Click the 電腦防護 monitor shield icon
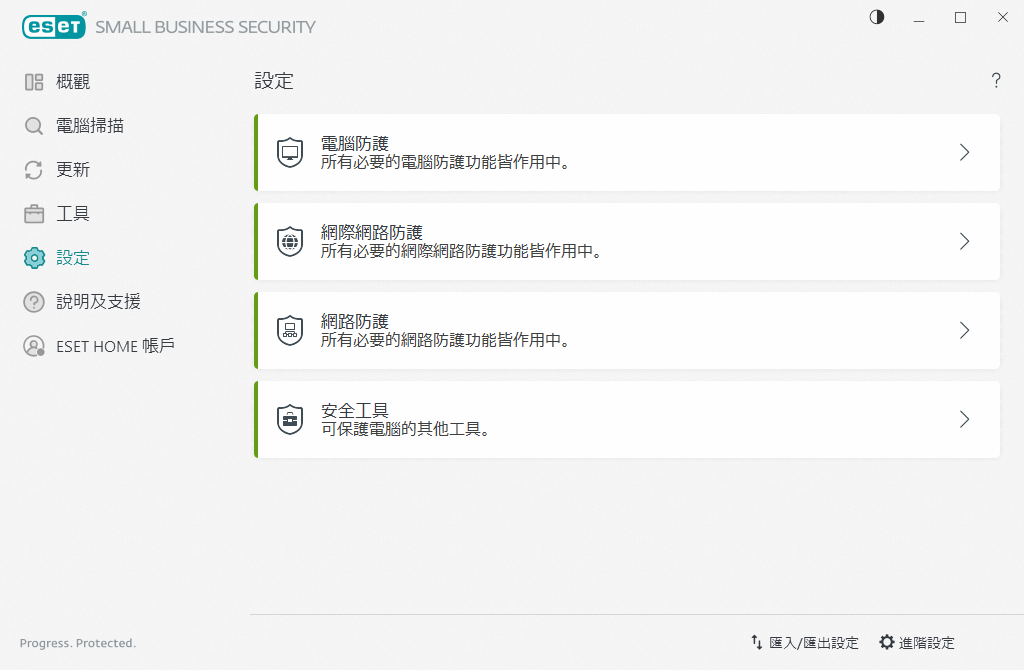 pos(290,153)
